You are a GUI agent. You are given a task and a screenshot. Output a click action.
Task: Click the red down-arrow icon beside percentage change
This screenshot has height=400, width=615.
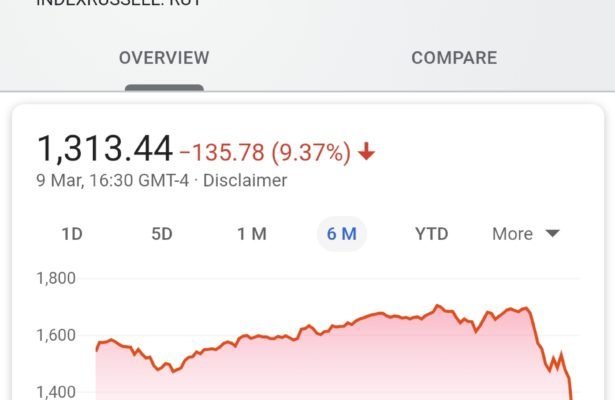tap(367, 152)
